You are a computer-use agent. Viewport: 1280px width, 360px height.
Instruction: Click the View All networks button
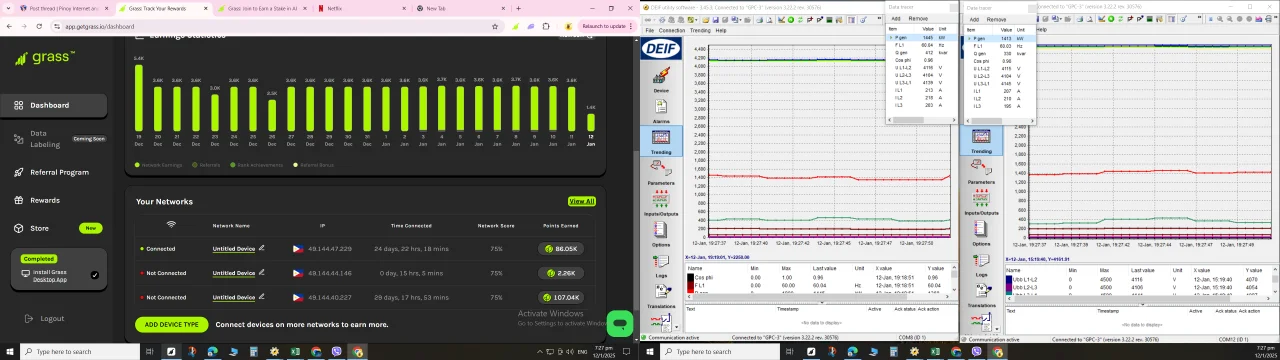[582, 201]
